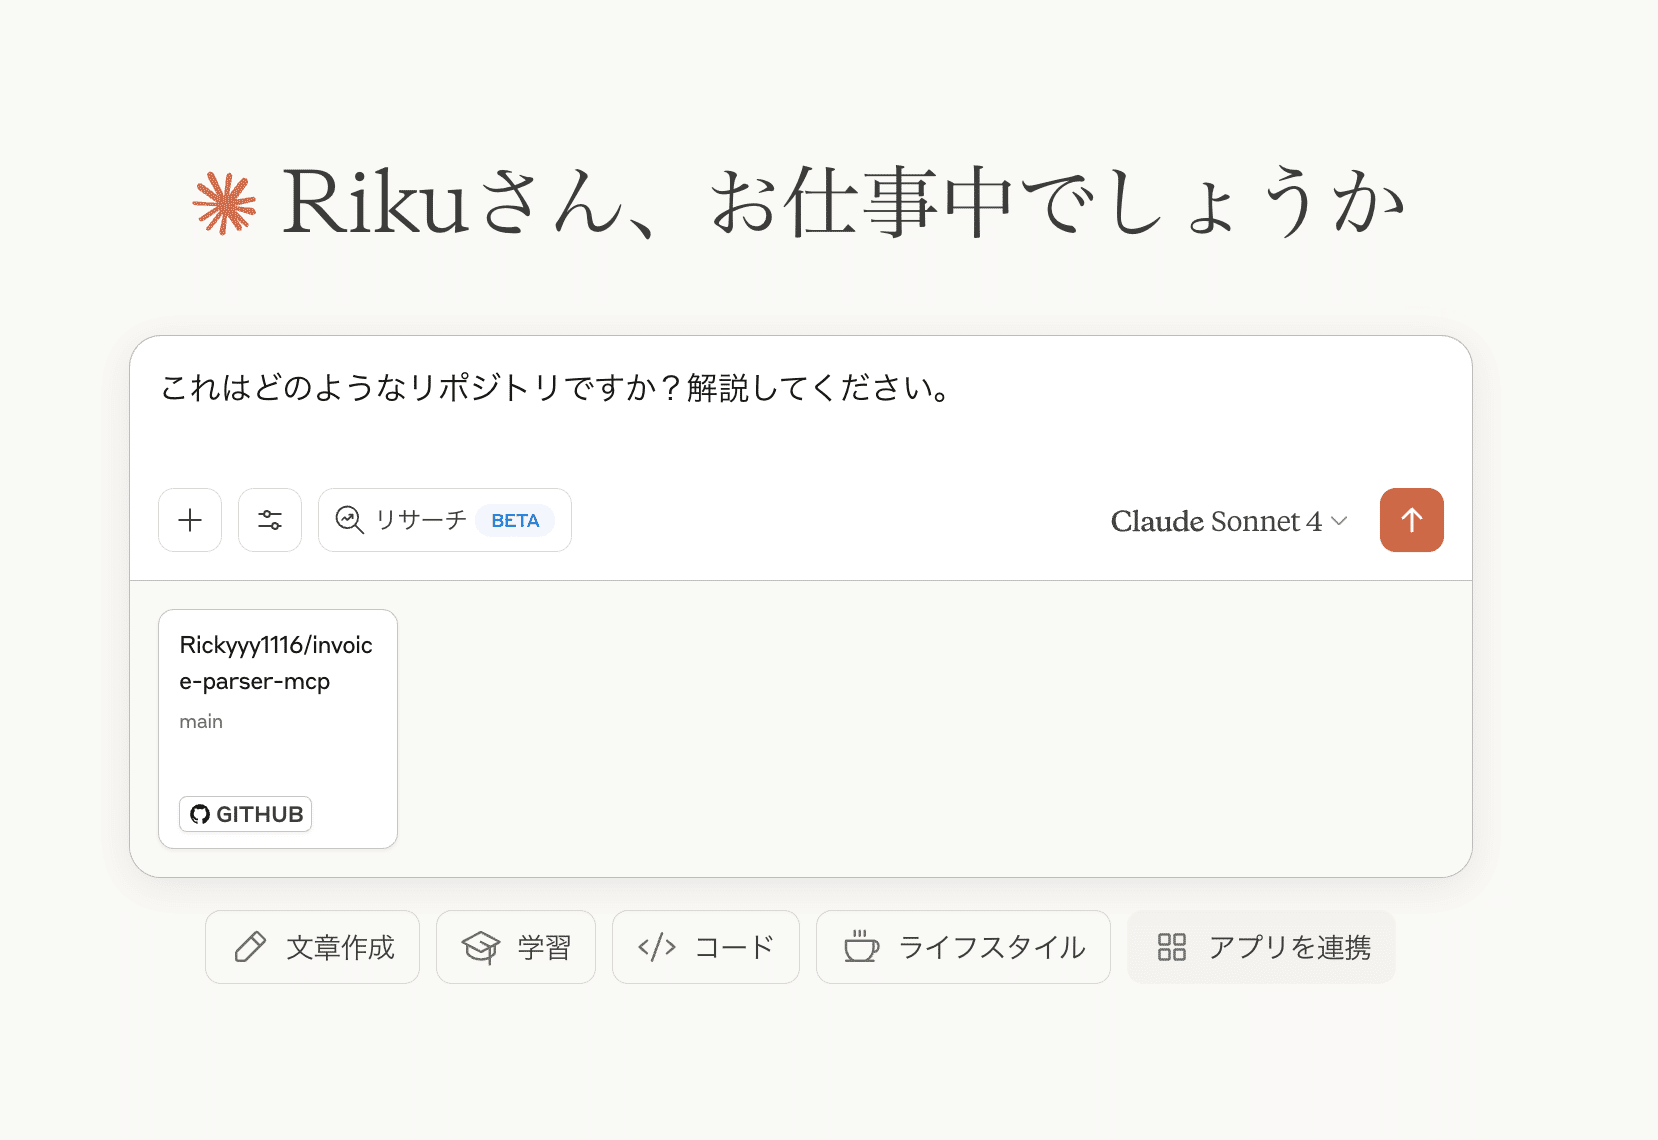Click the GitHub octocat icon
This screenshot has height=1140, width=1658.
pos(200,814)
